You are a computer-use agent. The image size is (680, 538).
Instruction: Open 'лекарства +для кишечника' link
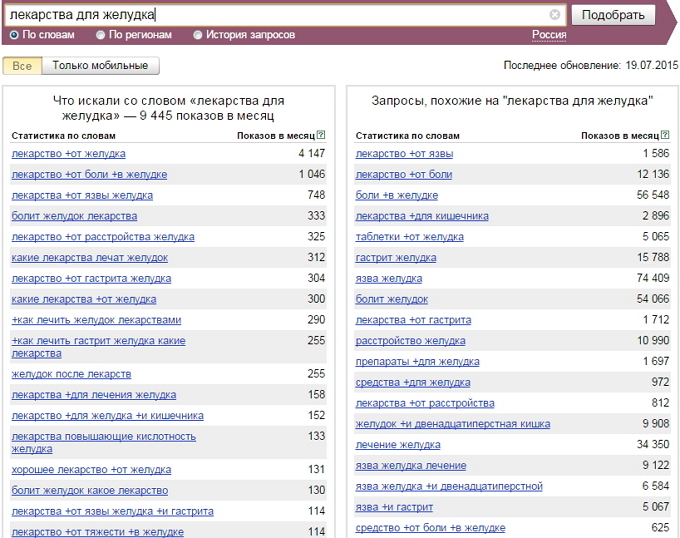pyautogui.click(x=422, y=216)
